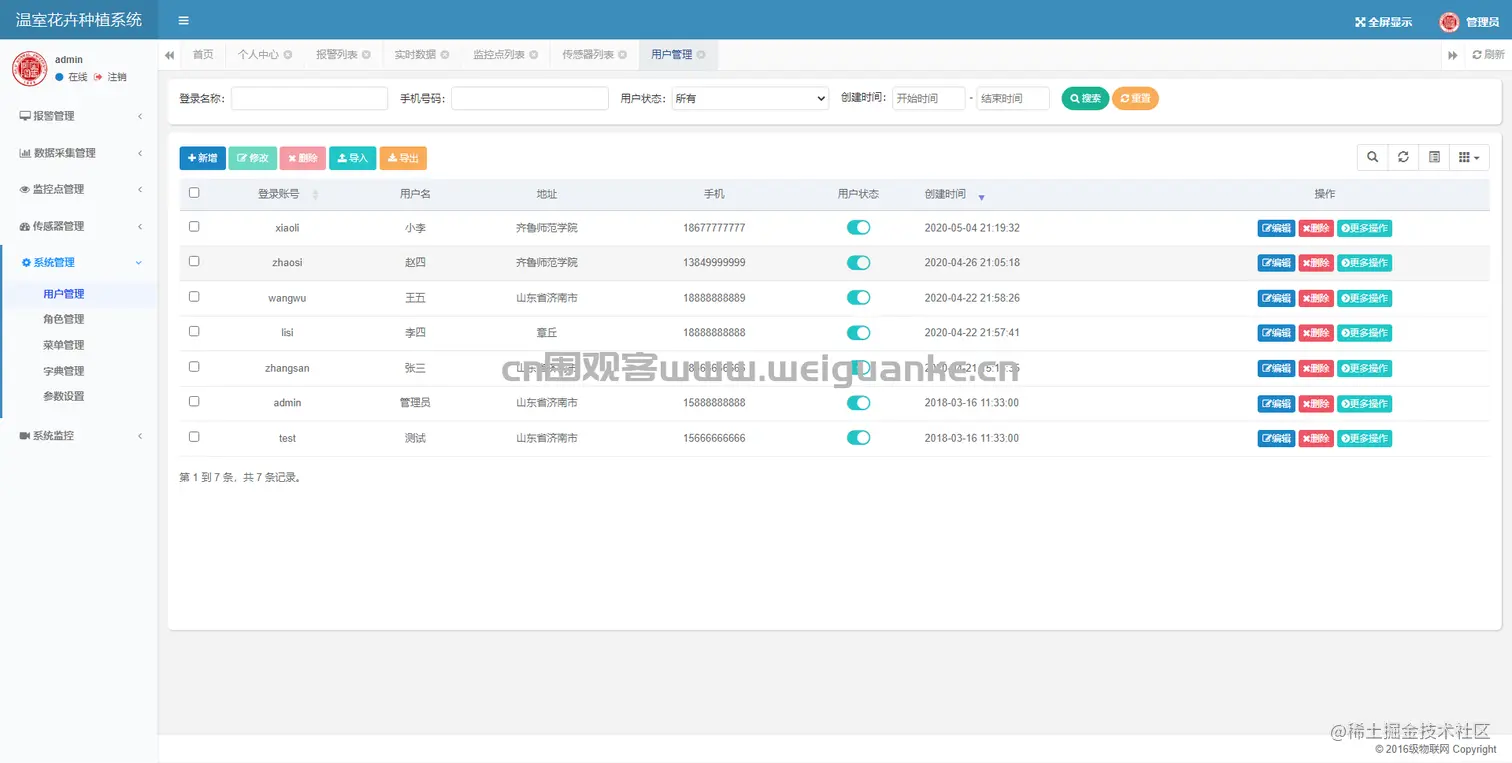
Task: Open 更多操作 for wangwu row
Action: click(x=1364, y=298)
